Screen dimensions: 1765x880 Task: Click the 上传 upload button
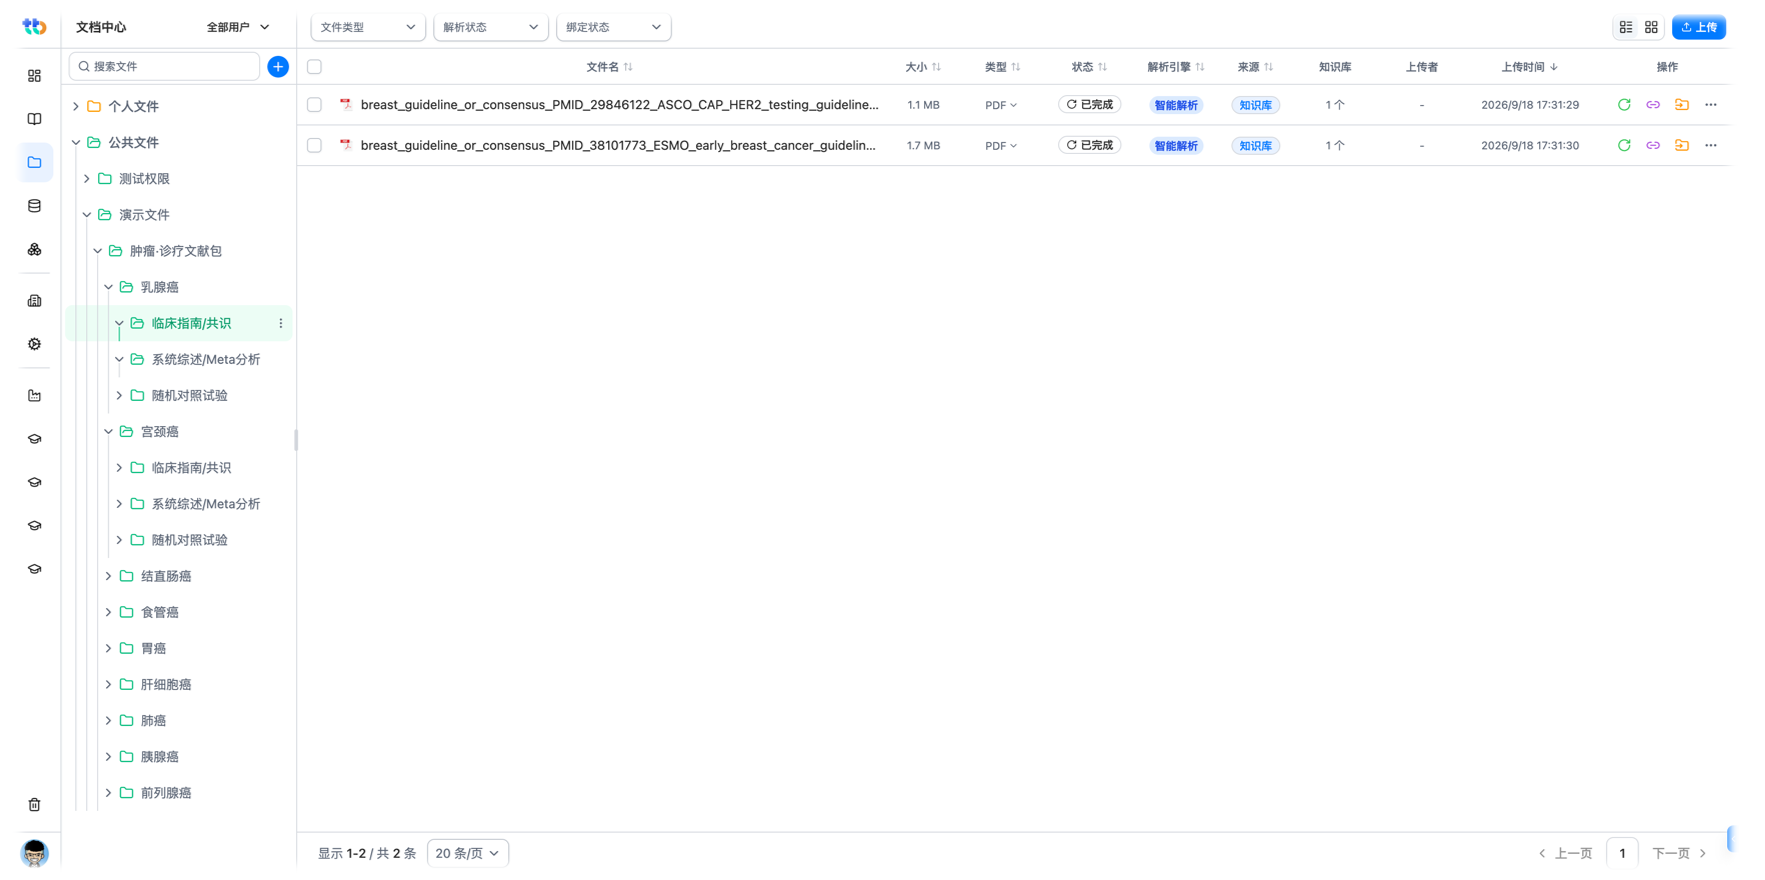1699,27
